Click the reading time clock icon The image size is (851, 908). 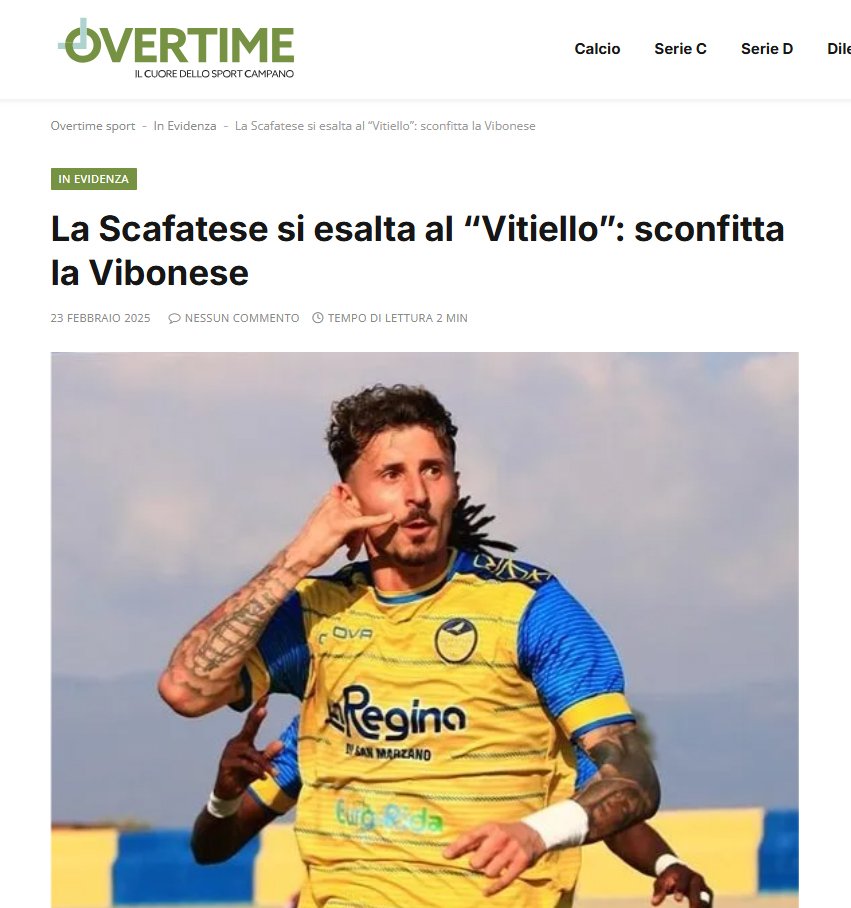318,318
